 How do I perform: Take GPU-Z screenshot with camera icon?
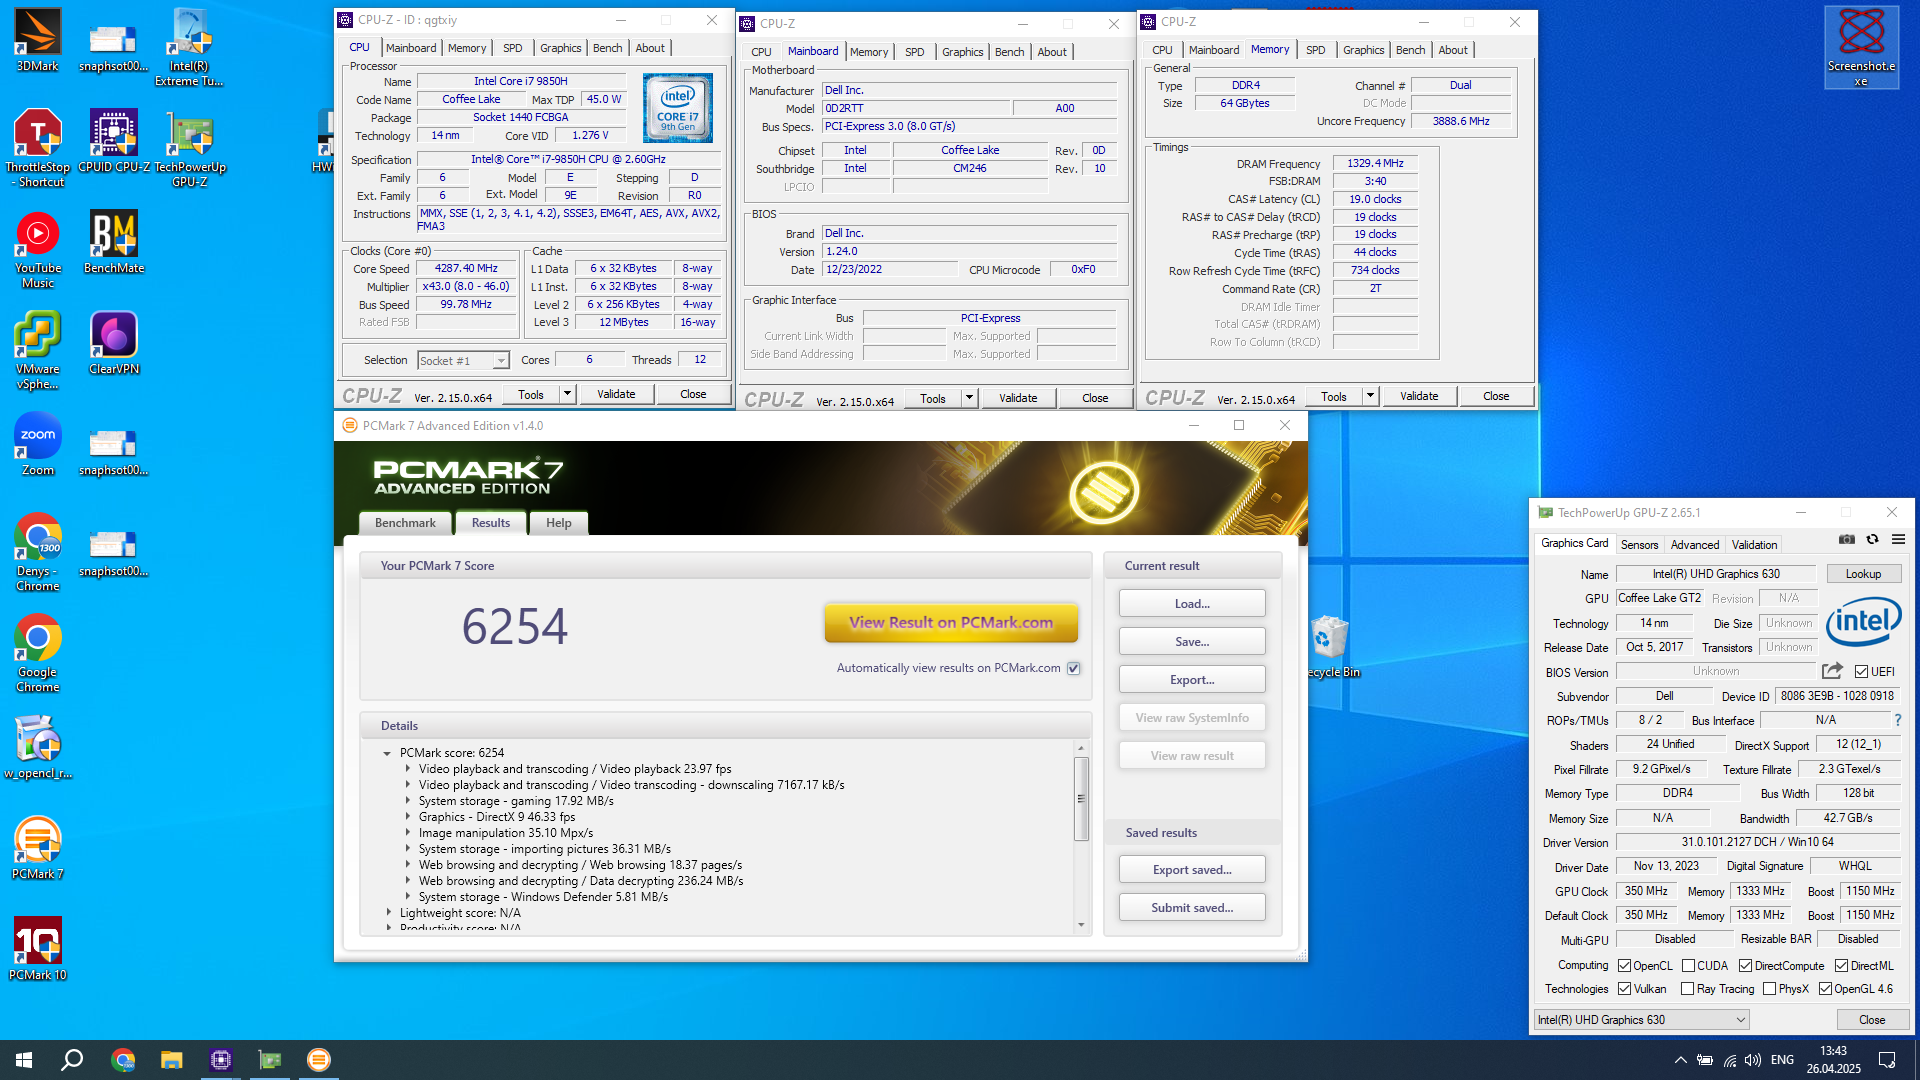click(x=1846, y=540)
